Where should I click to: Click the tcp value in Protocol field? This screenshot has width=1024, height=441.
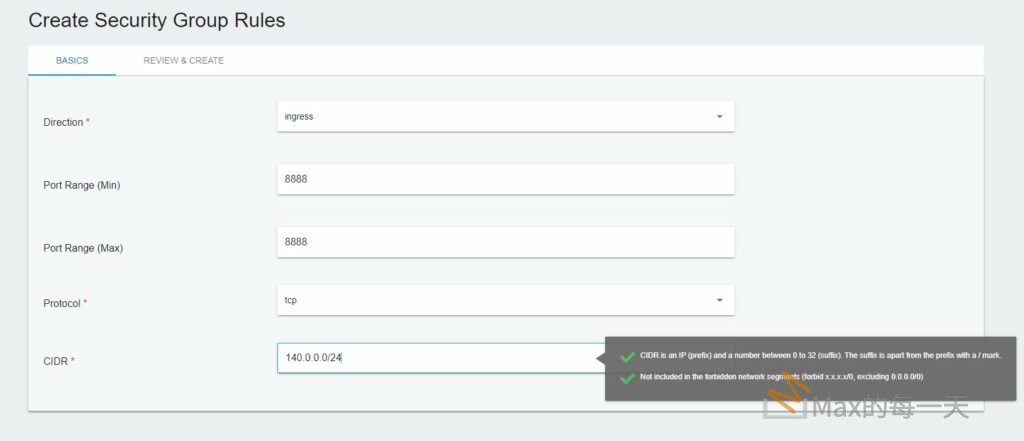pyautogui.click(x=291, y=299)
